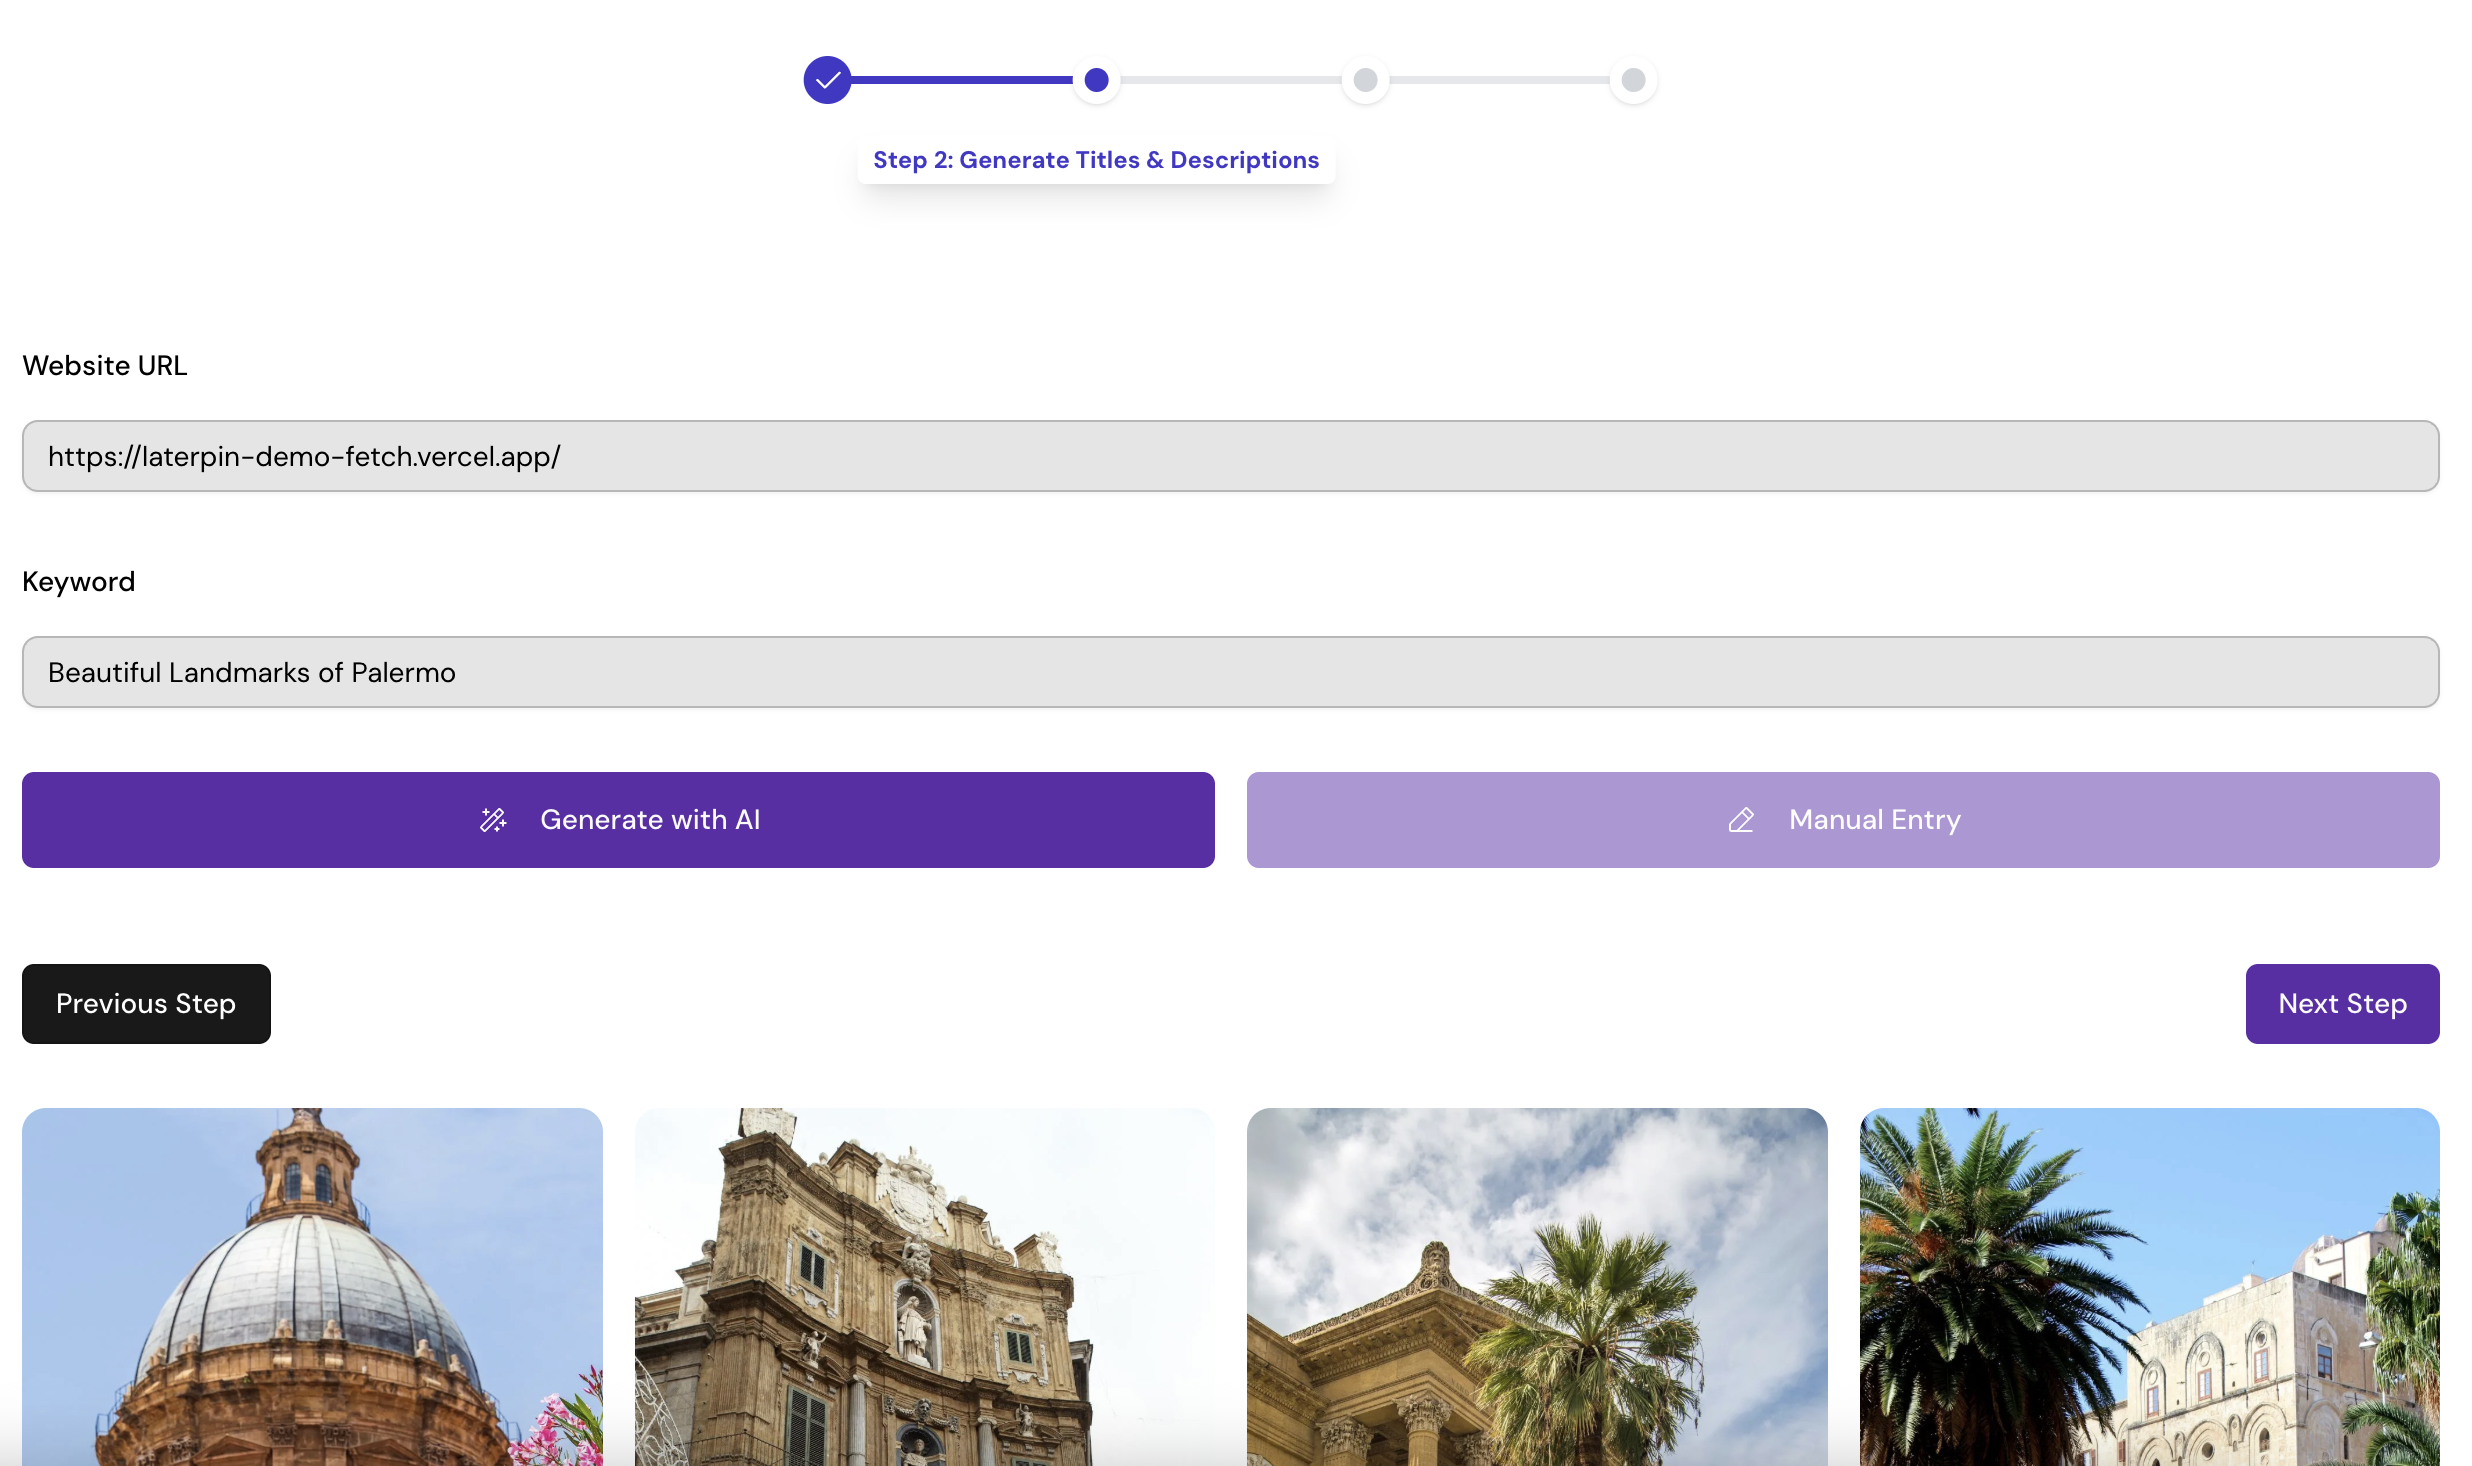The image size is (2472, 1466).
Task: Jump to the third step dot
Action: click(x=1365, y=80)
